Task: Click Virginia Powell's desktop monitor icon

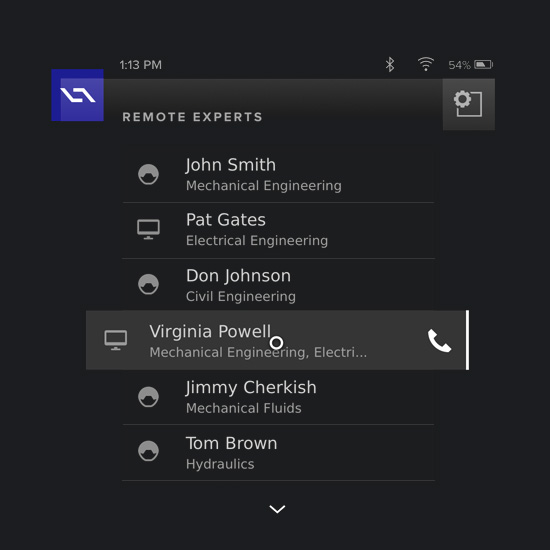Action: pos(116,340)
